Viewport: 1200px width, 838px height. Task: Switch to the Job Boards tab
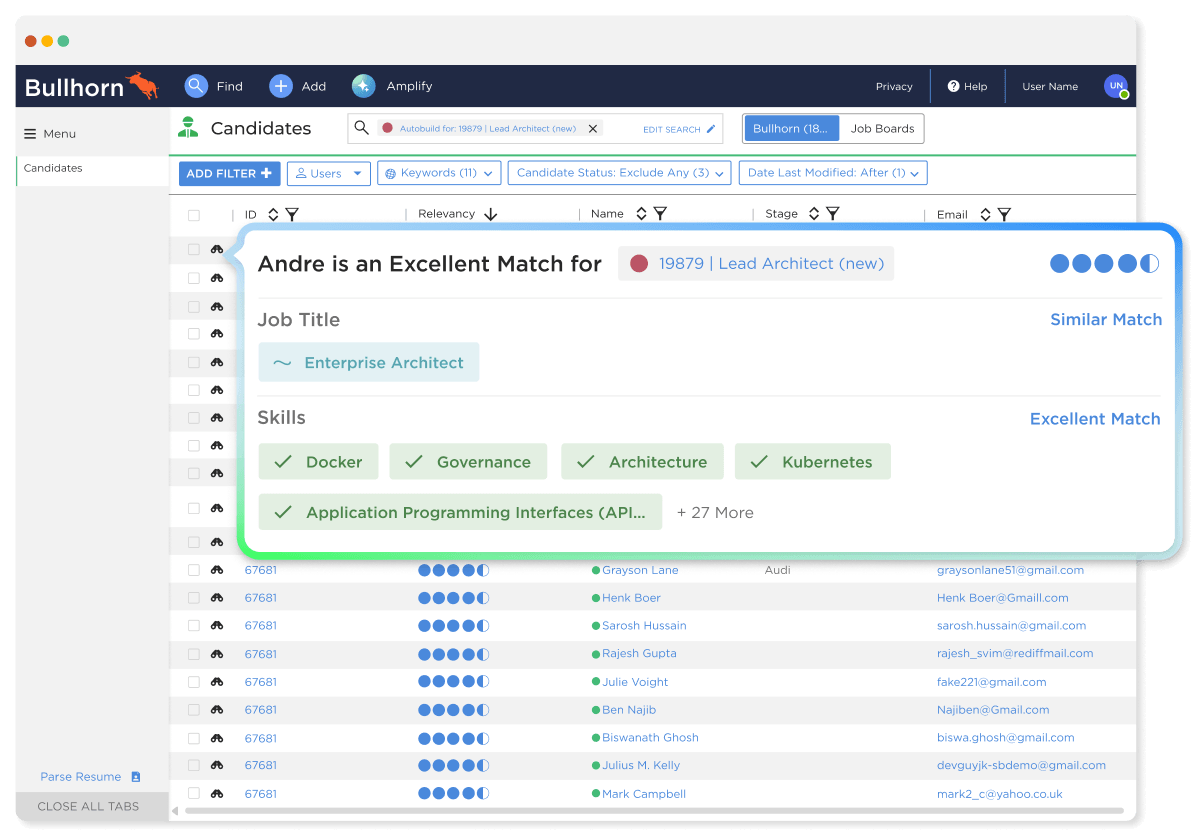click(x=882, y=129)
